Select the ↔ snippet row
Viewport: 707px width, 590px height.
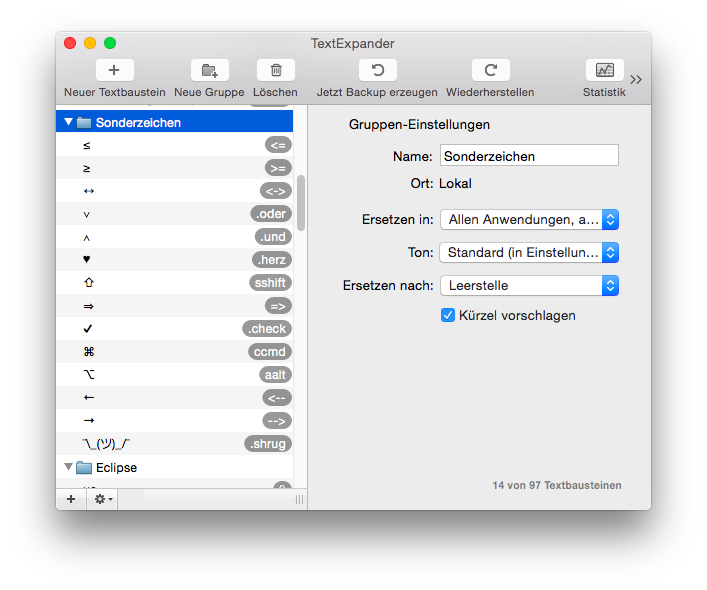click(174, 191)
